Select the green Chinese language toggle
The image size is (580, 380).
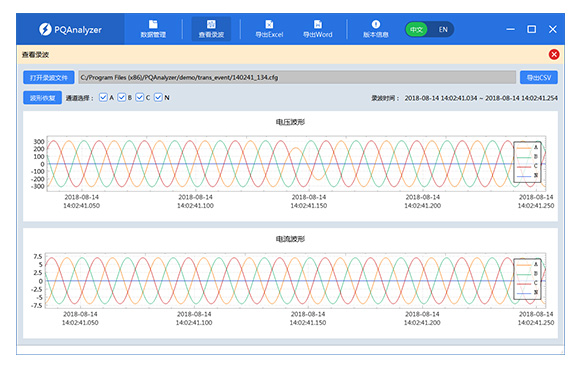tap(417, 30)
